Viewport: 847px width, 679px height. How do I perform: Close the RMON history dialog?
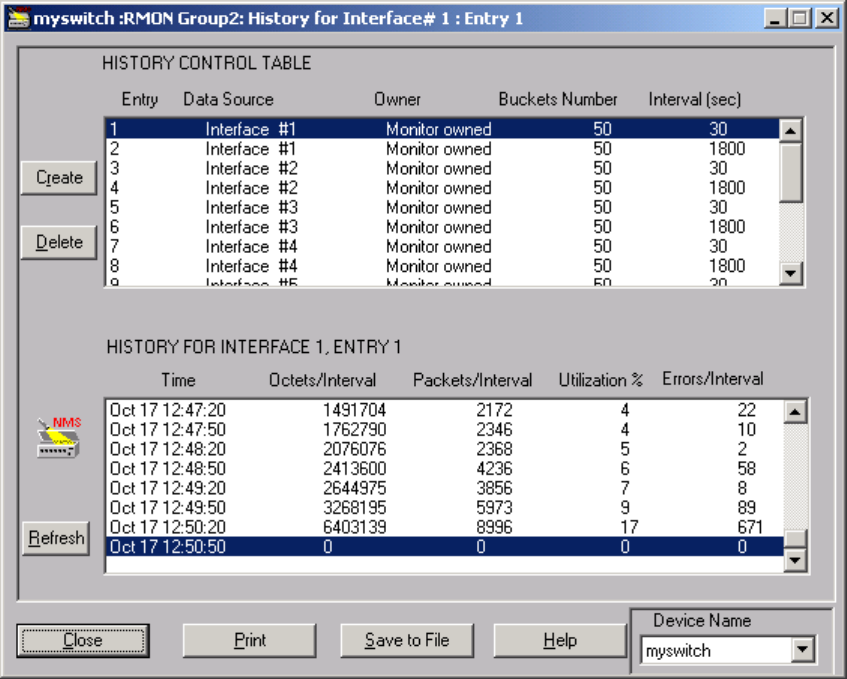(x=82, y=640)
